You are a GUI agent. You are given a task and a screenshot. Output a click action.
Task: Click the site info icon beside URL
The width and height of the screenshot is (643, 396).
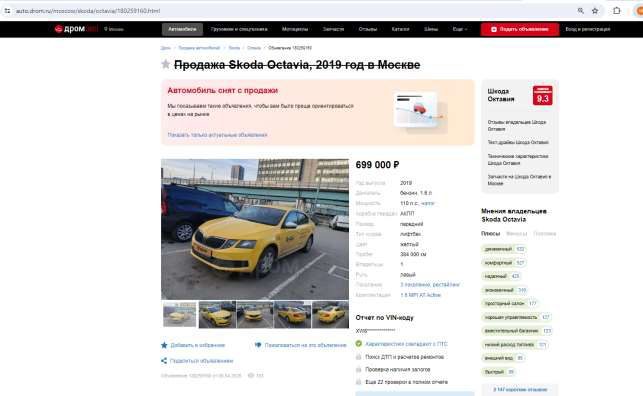[7, 11]
